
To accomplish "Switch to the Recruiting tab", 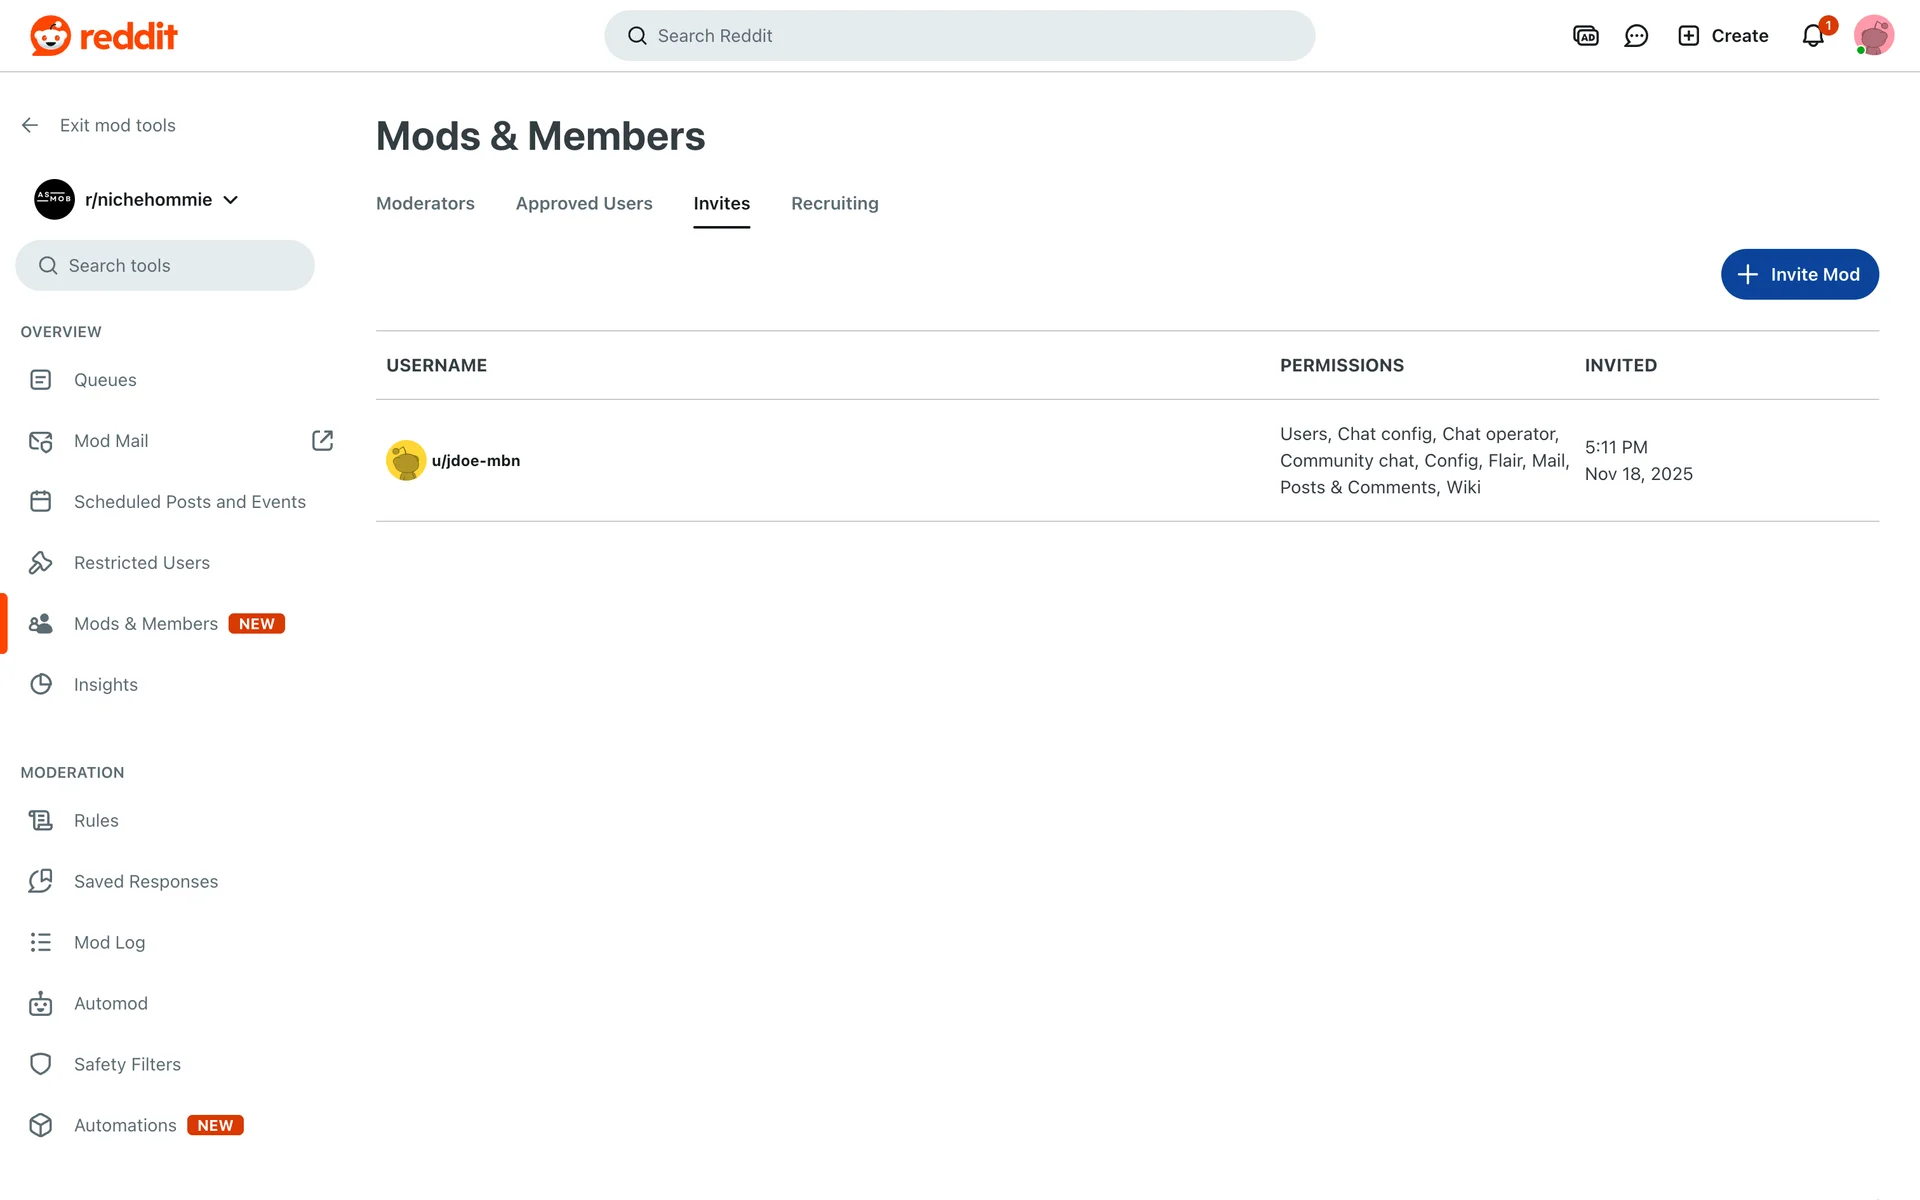I will point(834,203).
